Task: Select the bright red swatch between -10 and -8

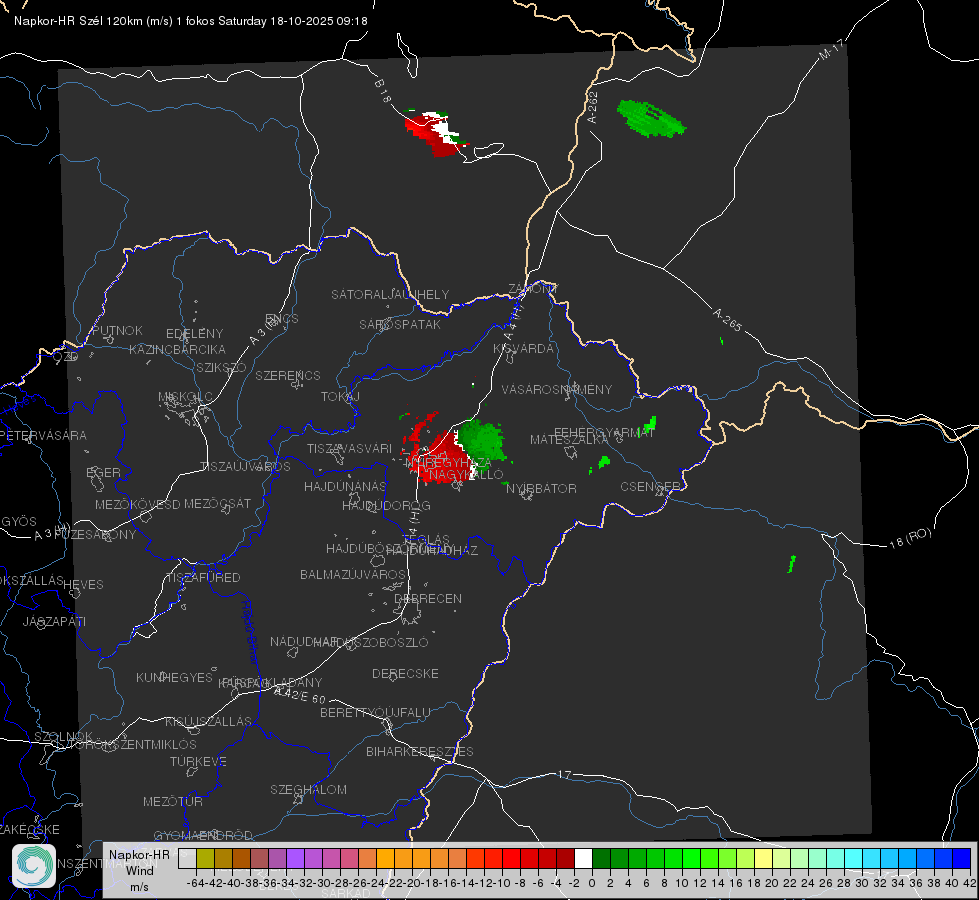Action: pyautogui.click(x=511, y=859)
